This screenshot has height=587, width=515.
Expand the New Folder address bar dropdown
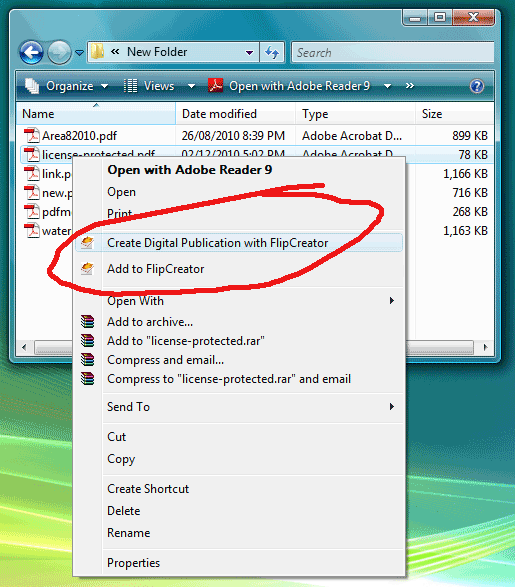coord(249,53)
